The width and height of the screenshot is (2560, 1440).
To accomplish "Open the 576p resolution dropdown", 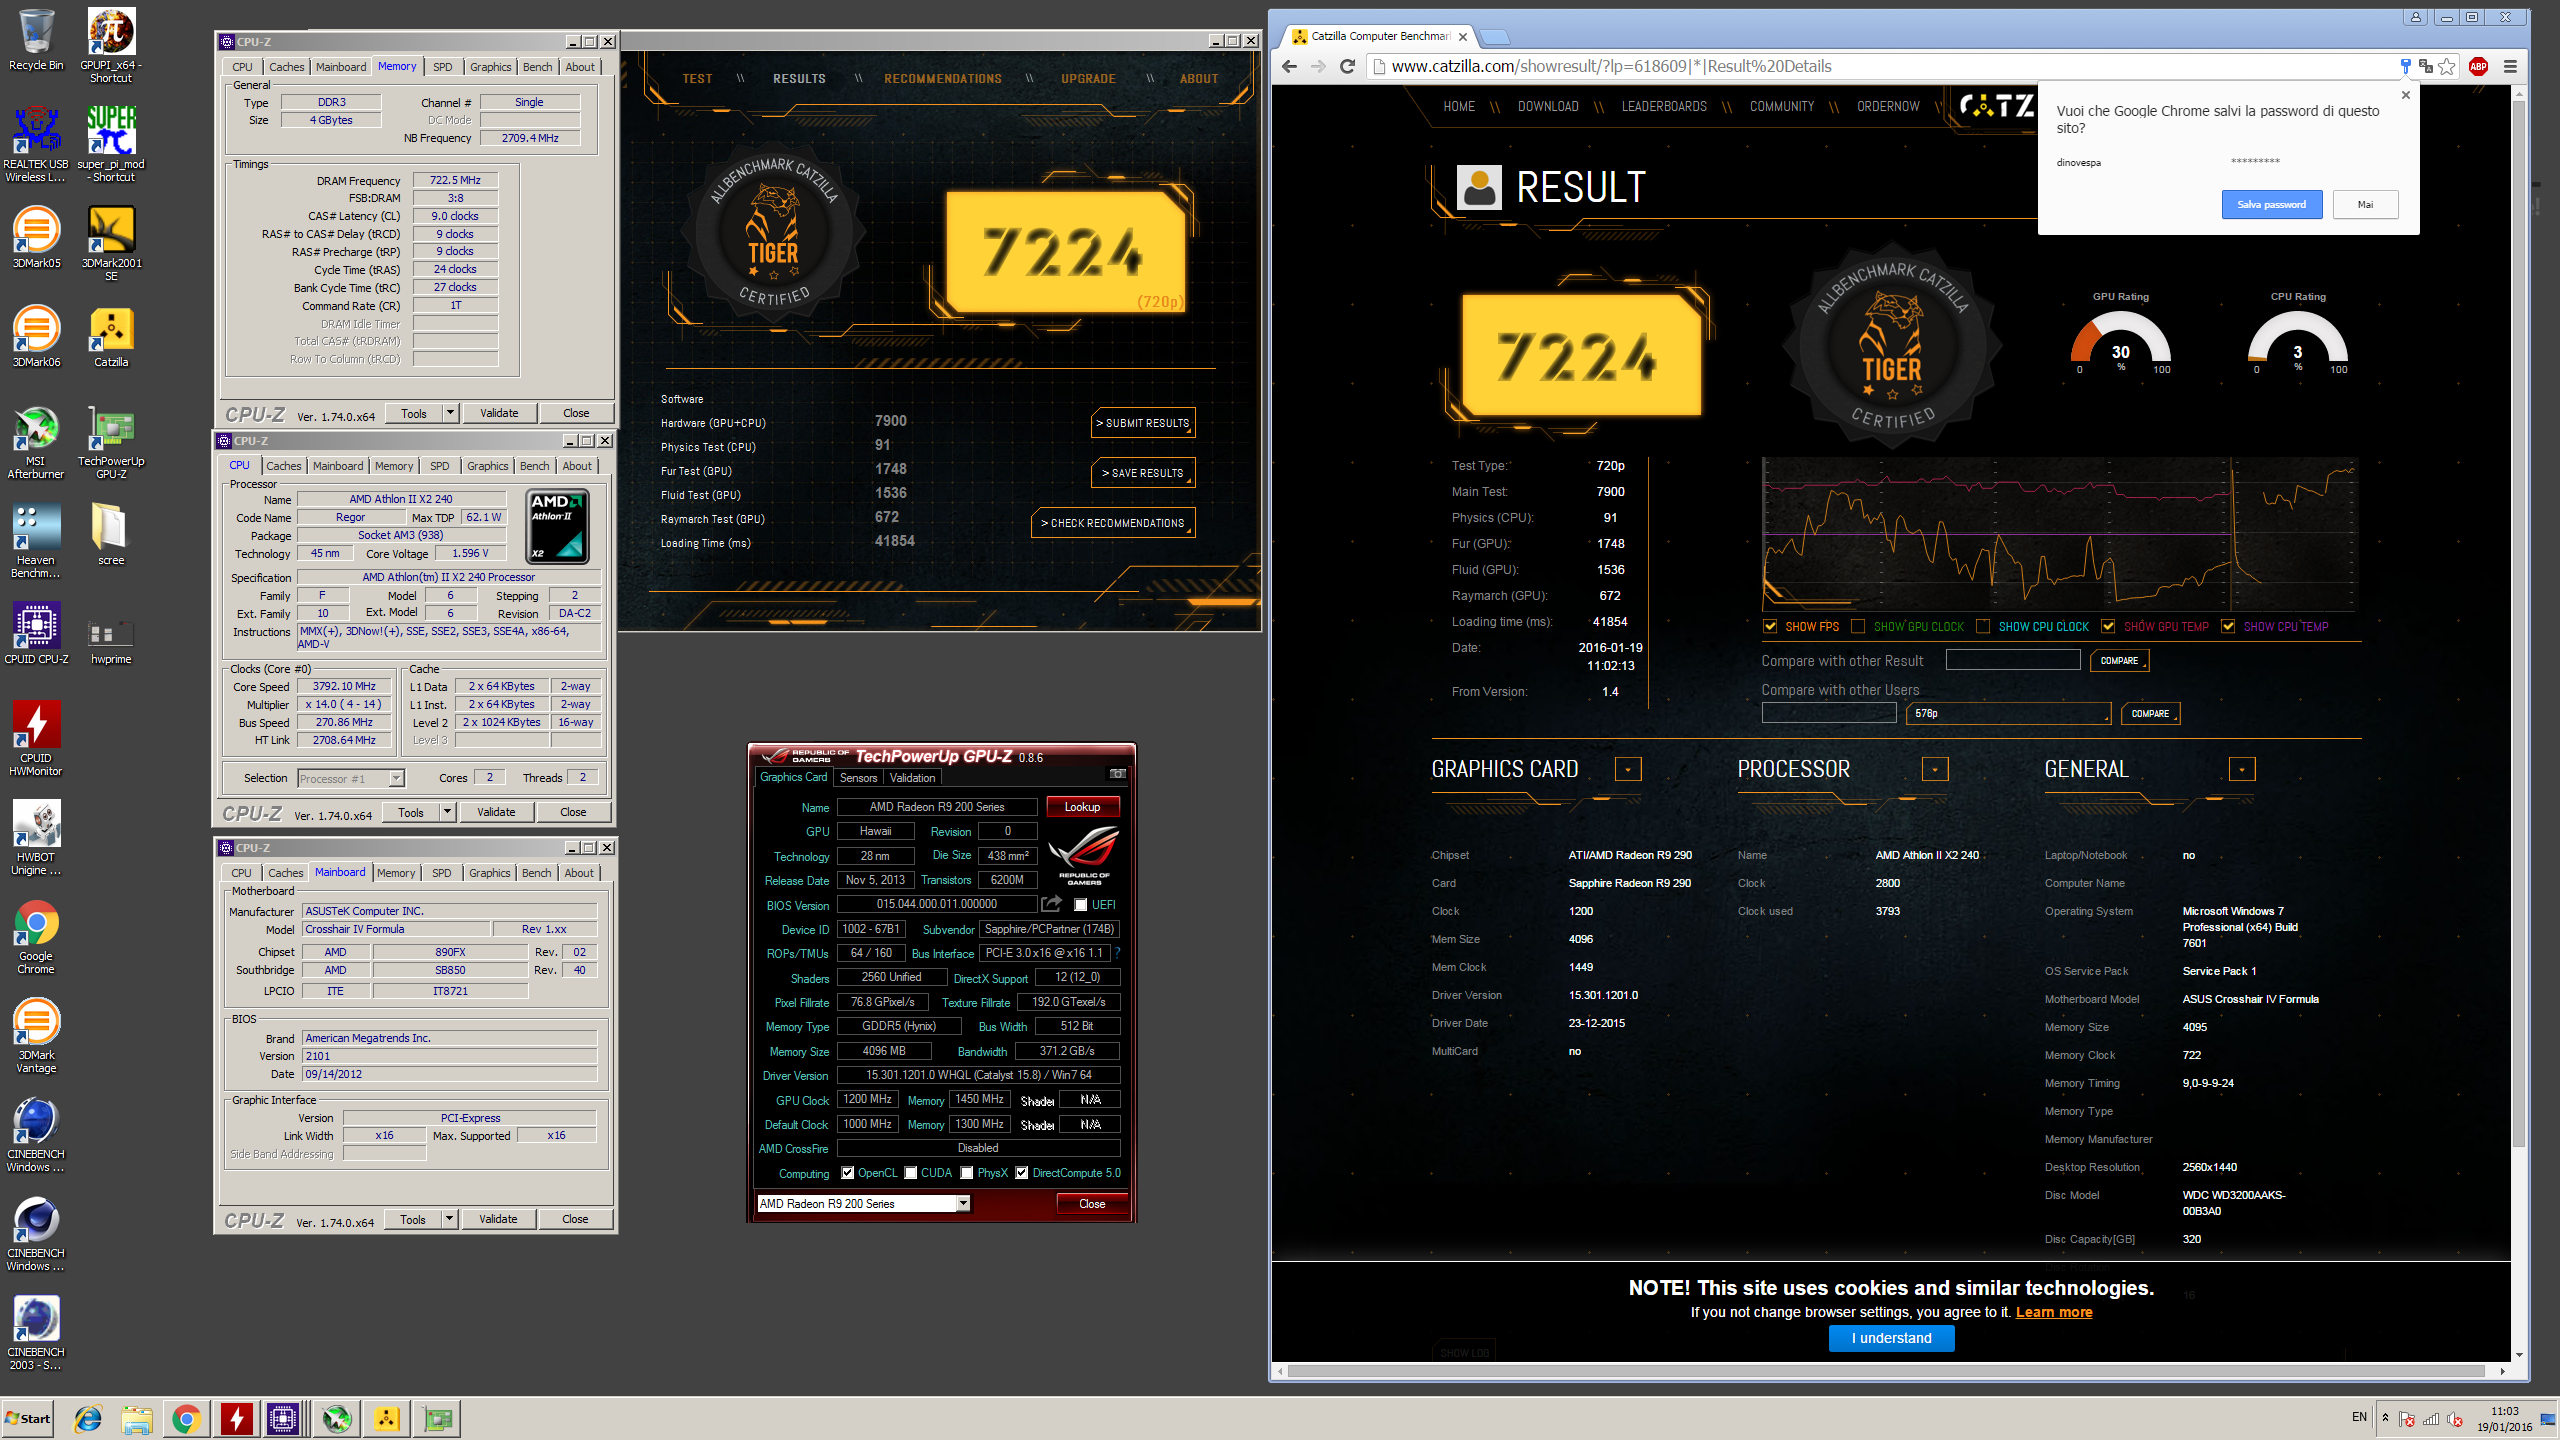I will point(2009,713).
